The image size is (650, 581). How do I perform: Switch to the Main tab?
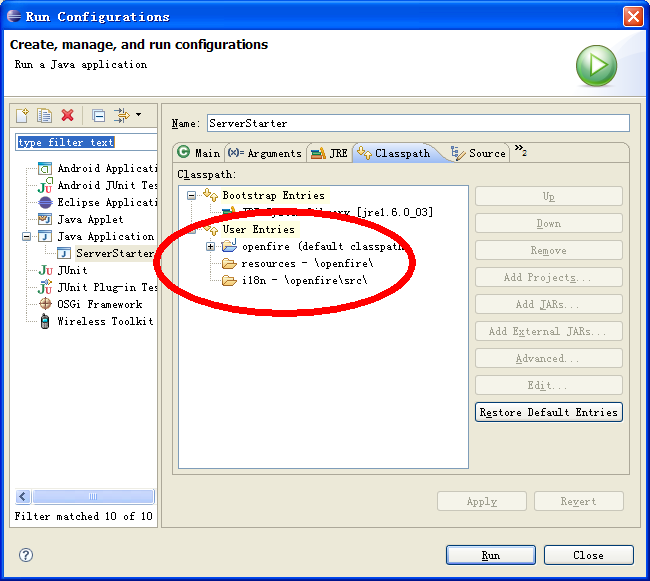(x=199, y=153)
